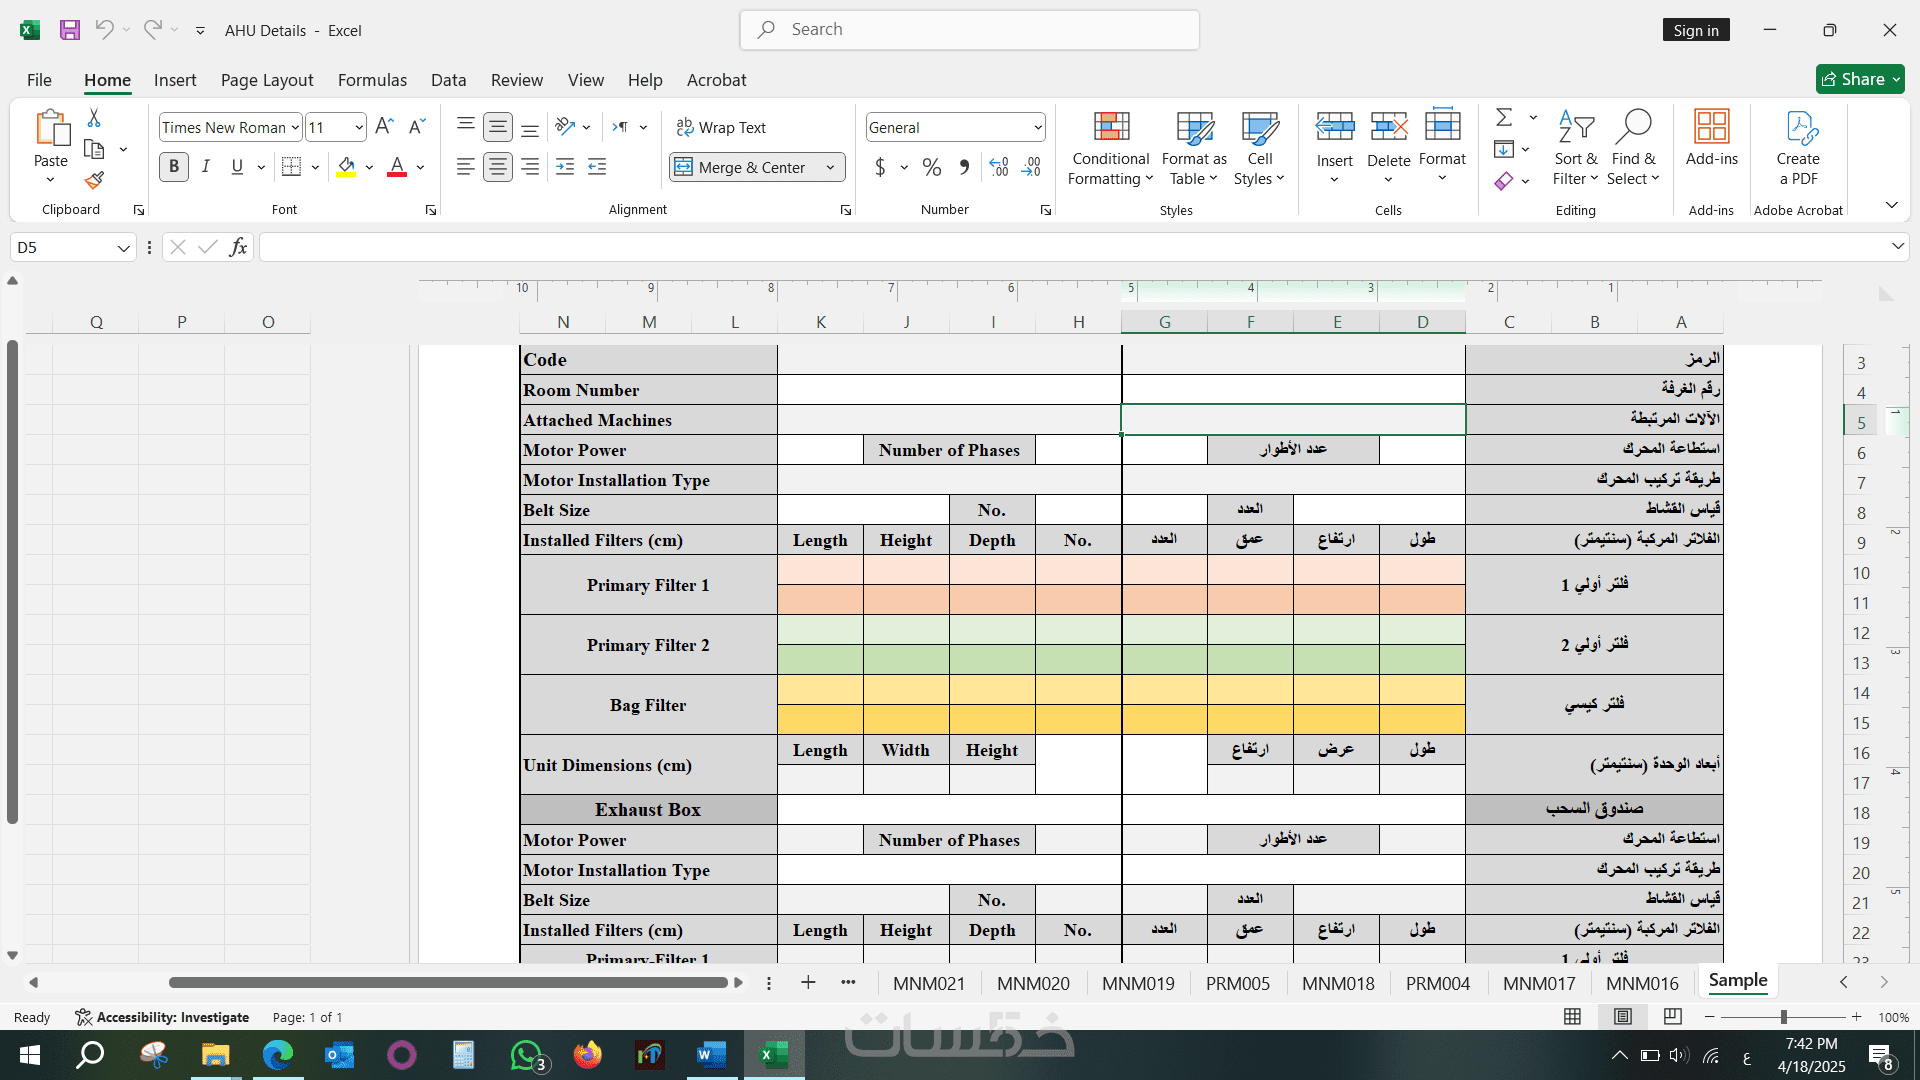The height and width of the screenshot is (1080, 1920).
Task: Open Word from the Windows taskbar
Action: coord(711,1055)
